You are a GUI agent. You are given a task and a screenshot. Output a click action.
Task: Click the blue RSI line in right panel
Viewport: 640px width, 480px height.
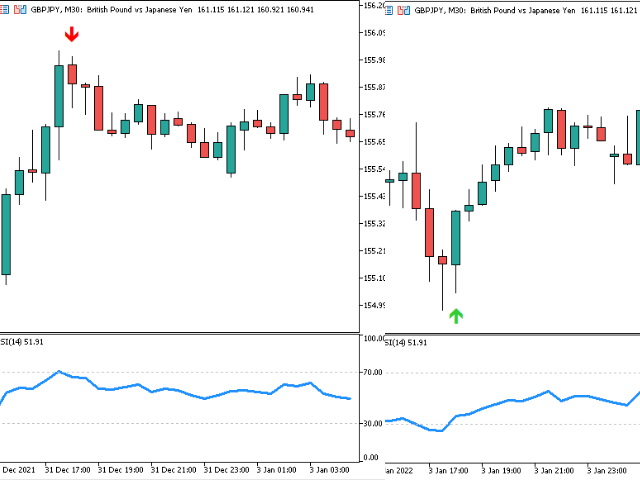point(500,402)
